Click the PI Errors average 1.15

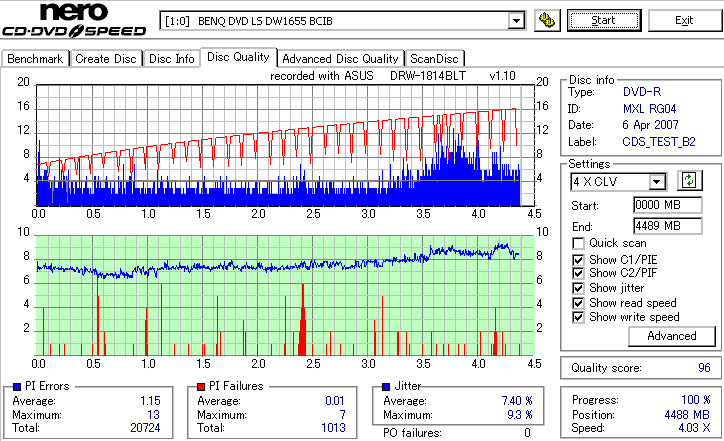coord(150,401)
